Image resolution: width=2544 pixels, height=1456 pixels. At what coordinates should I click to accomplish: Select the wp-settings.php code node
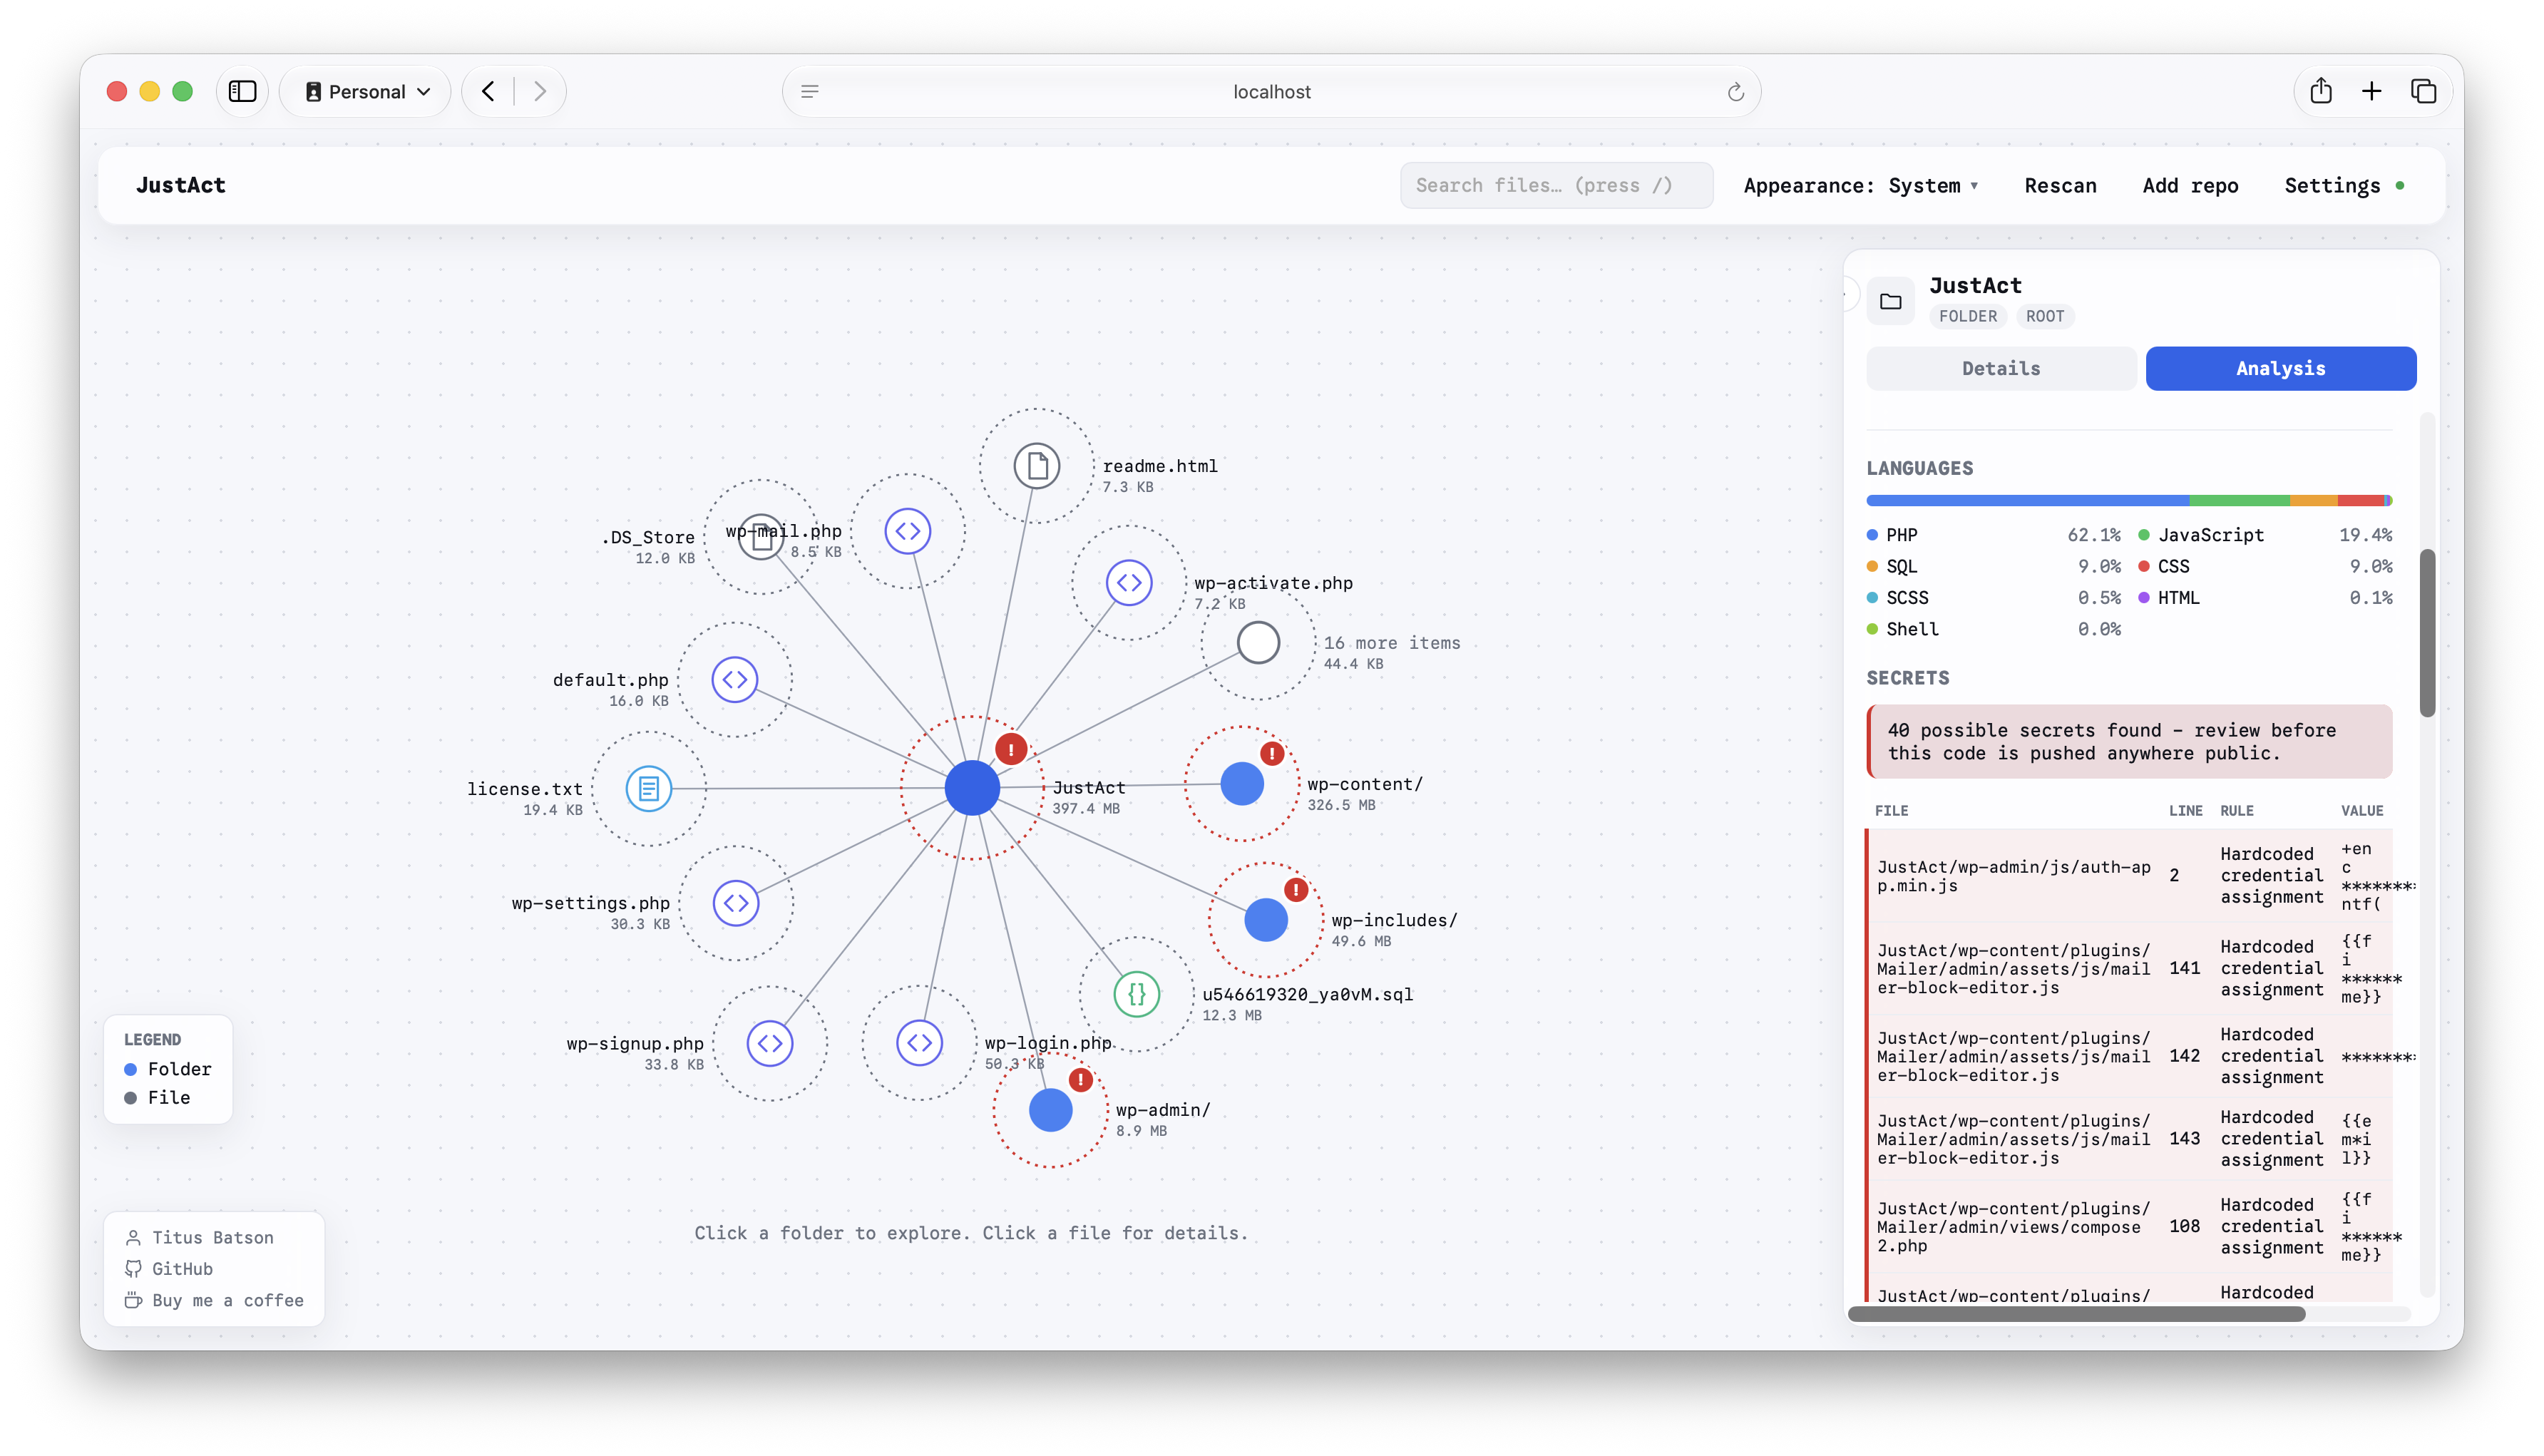[x=736, y=903]
